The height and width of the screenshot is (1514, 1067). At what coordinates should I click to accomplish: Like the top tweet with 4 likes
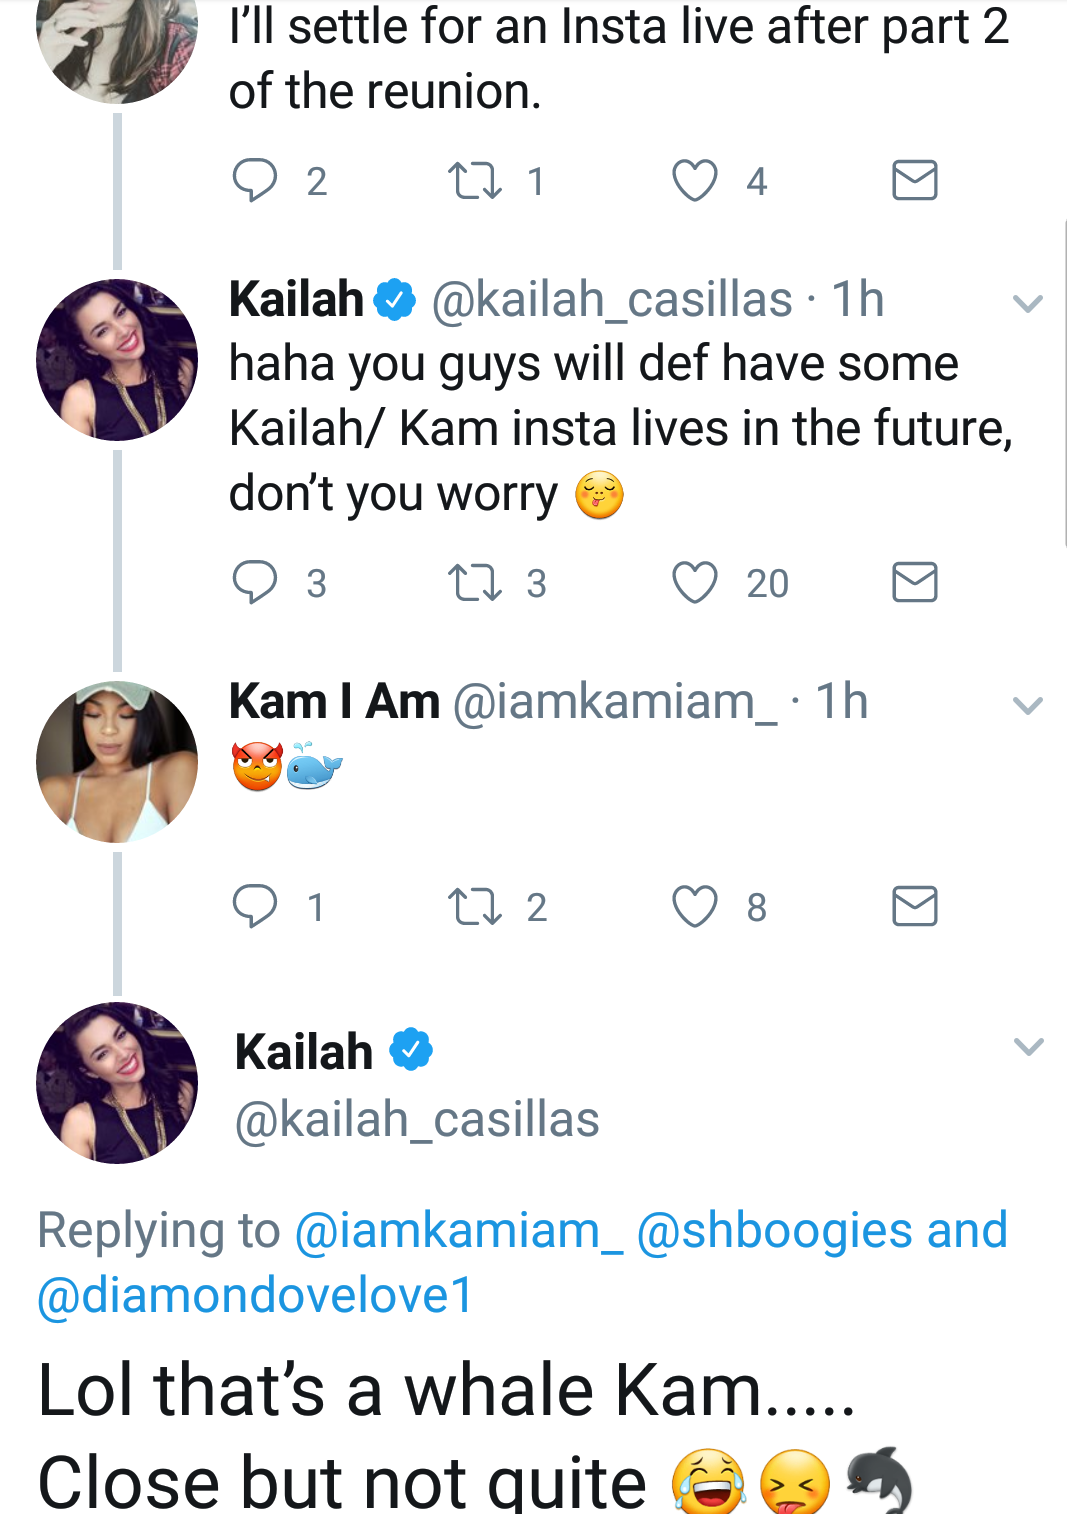click(x=695, y=180)
